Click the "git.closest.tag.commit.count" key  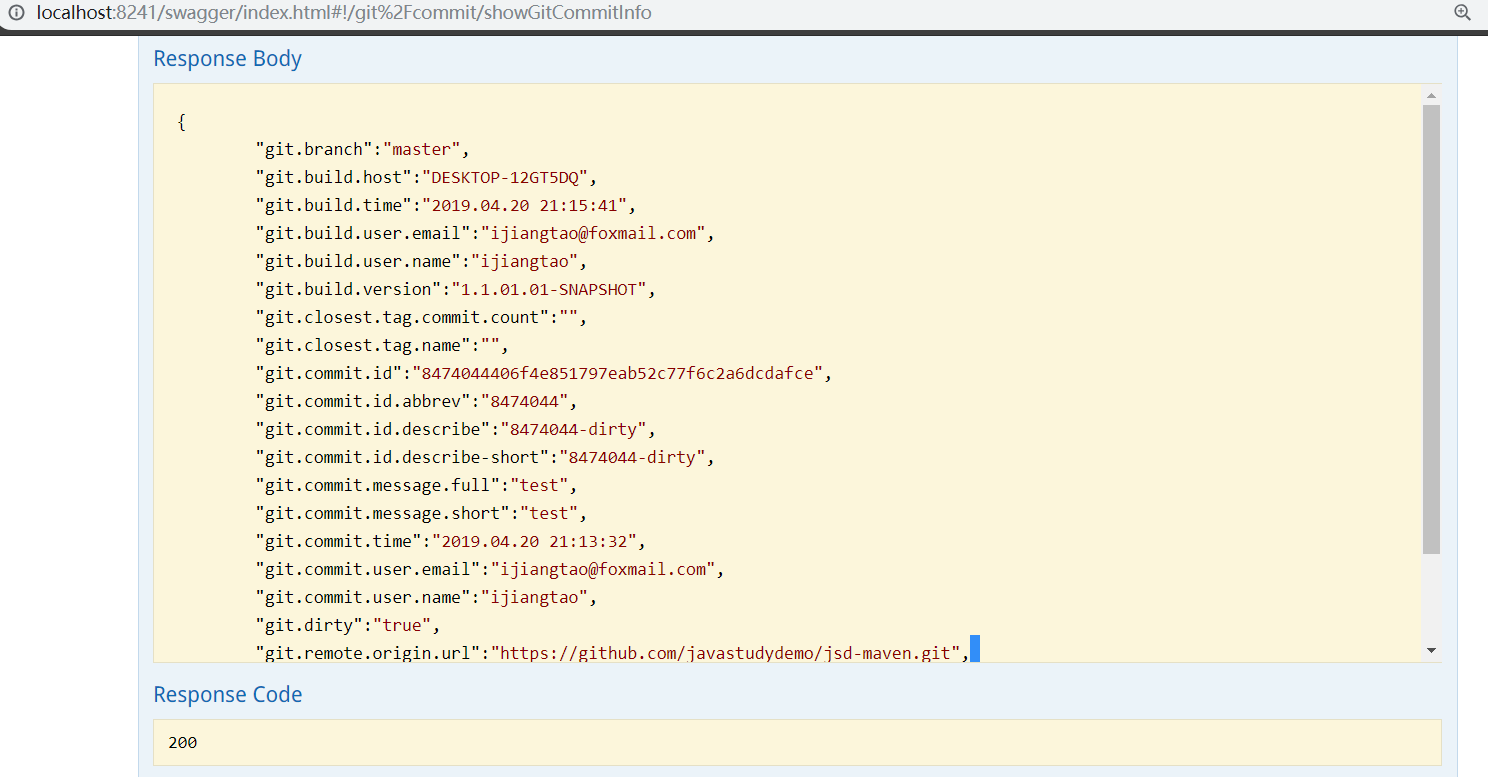[402, 317]
